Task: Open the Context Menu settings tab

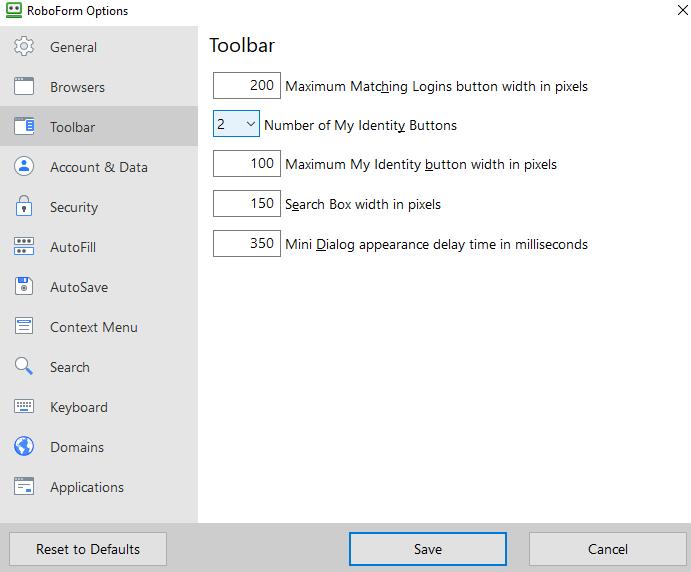Action: click(94, 327)
